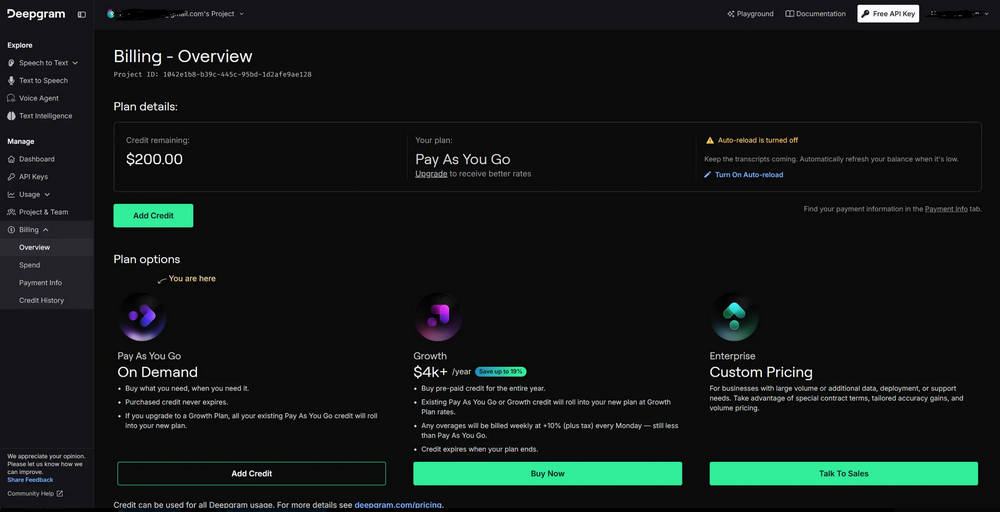Viewport: 1000px width, 512px height.
Task: Open the Spend billing sub-item
Action: coord(29,265)
